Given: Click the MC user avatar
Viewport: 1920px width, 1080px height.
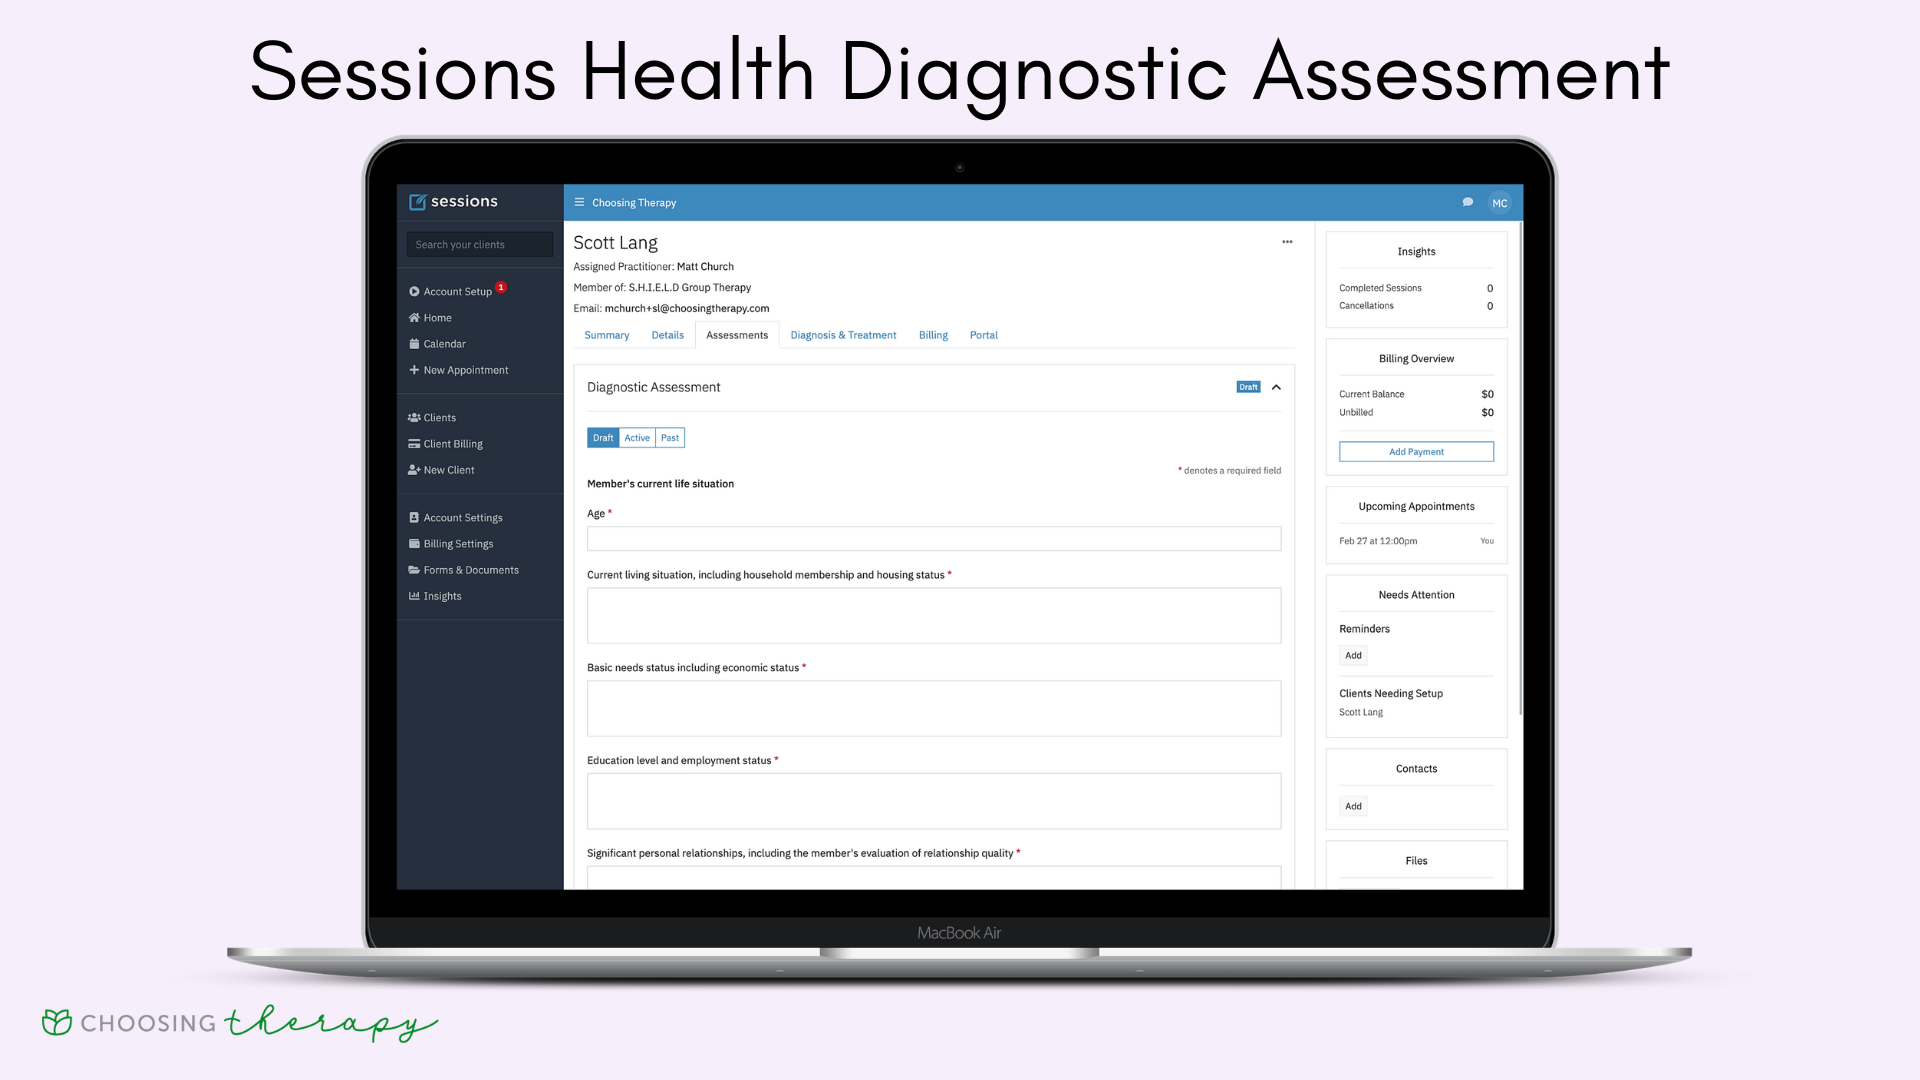Looking at the screenshot, I should click(1499, 203).
